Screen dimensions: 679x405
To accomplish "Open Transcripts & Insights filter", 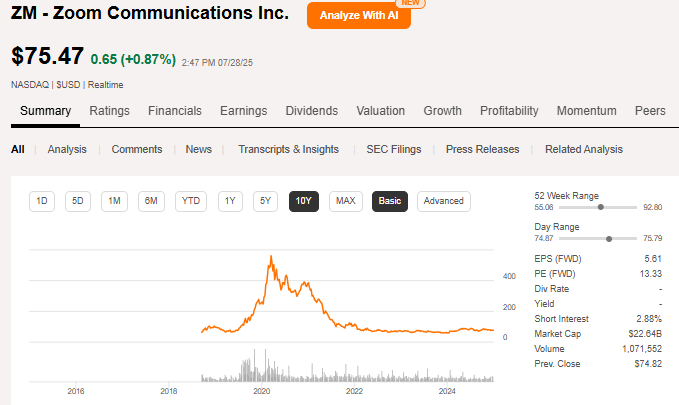I will pyautogui.click(x=288, y=149).
